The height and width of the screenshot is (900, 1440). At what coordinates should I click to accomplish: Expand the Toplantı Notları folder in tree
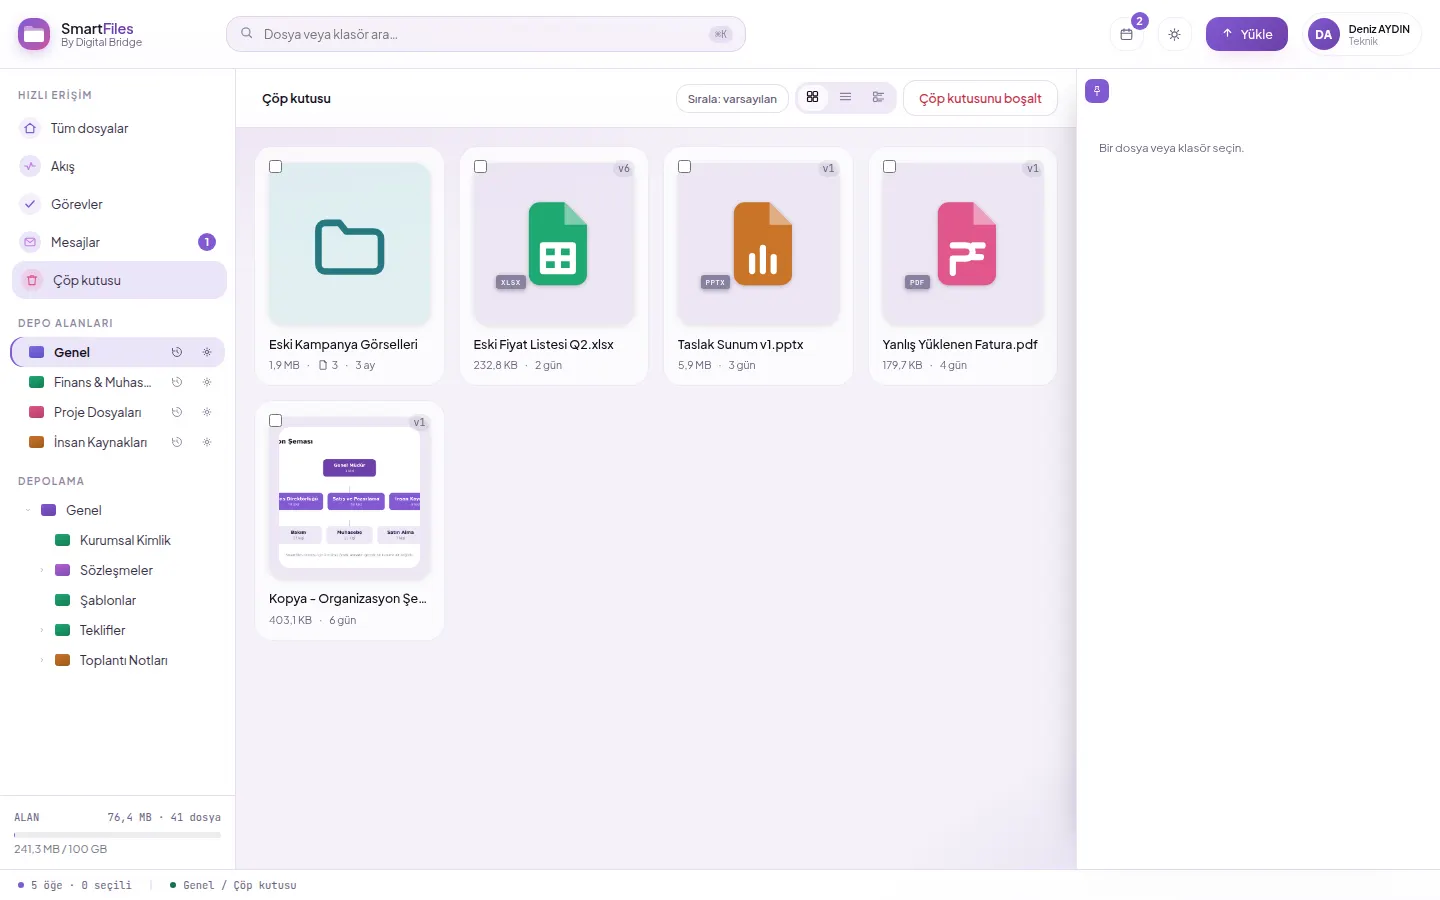(42, 660)
